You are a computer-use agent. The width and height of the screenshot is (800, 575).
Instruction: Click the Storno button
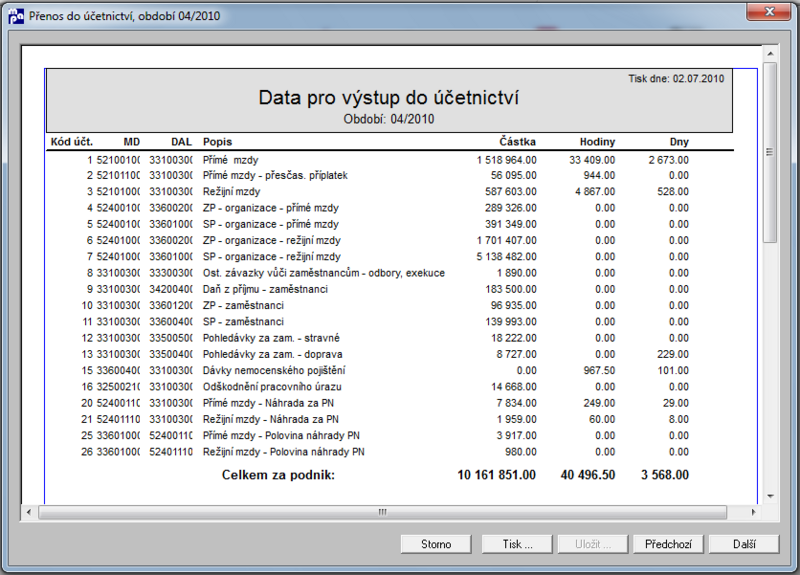[x=436, y=544]
